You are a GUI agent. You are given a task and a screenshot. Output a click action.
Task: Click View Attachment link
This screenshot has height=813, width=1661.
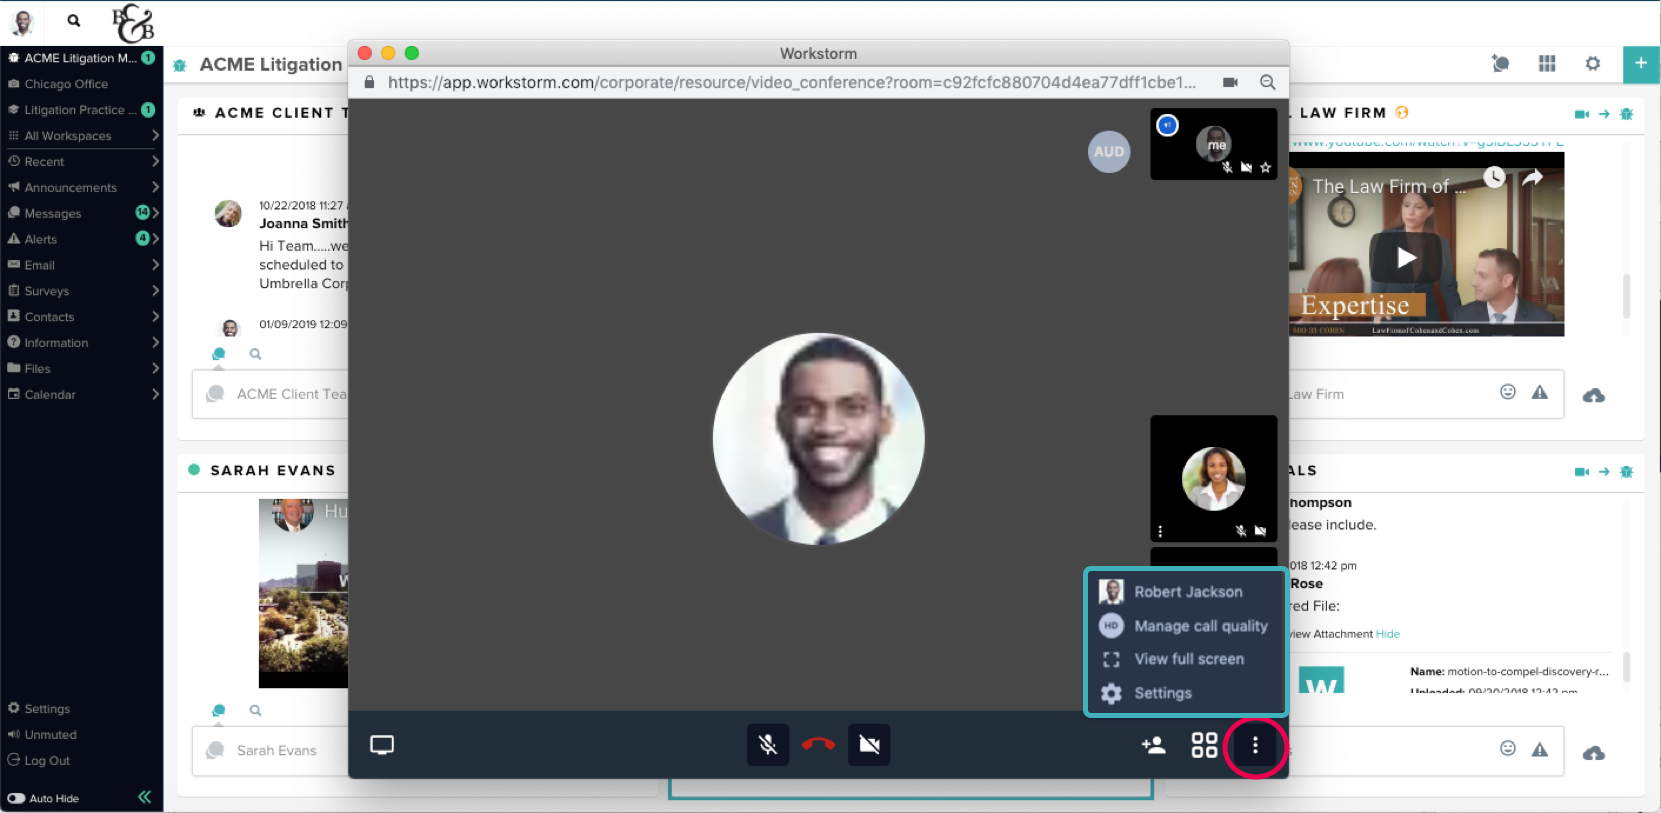point(1331,634)
